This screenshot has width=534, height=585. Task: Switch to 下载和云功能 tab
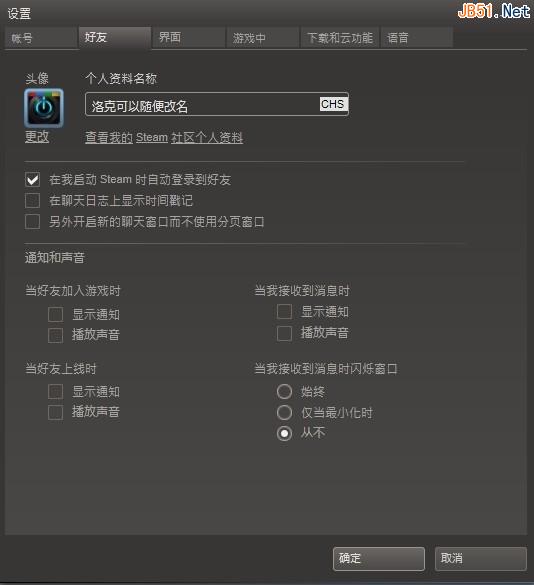340,38
